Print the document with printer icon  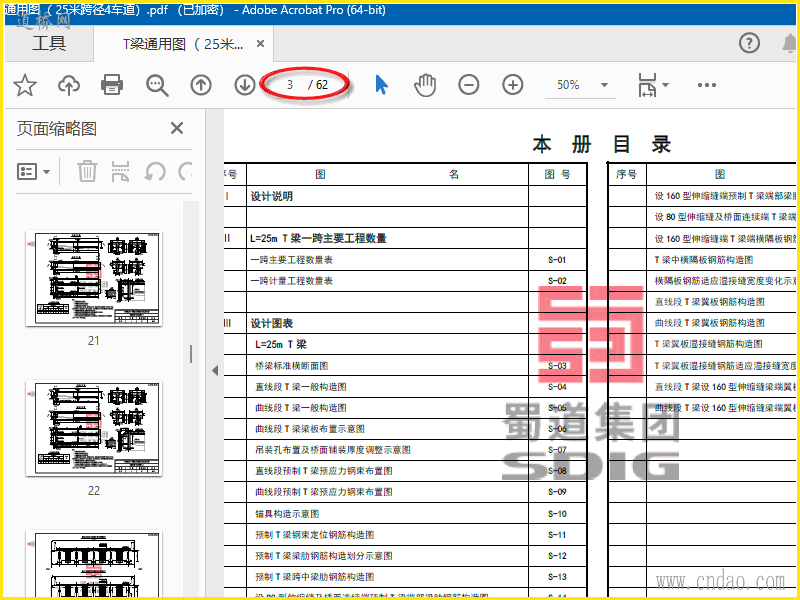(112, 85)
